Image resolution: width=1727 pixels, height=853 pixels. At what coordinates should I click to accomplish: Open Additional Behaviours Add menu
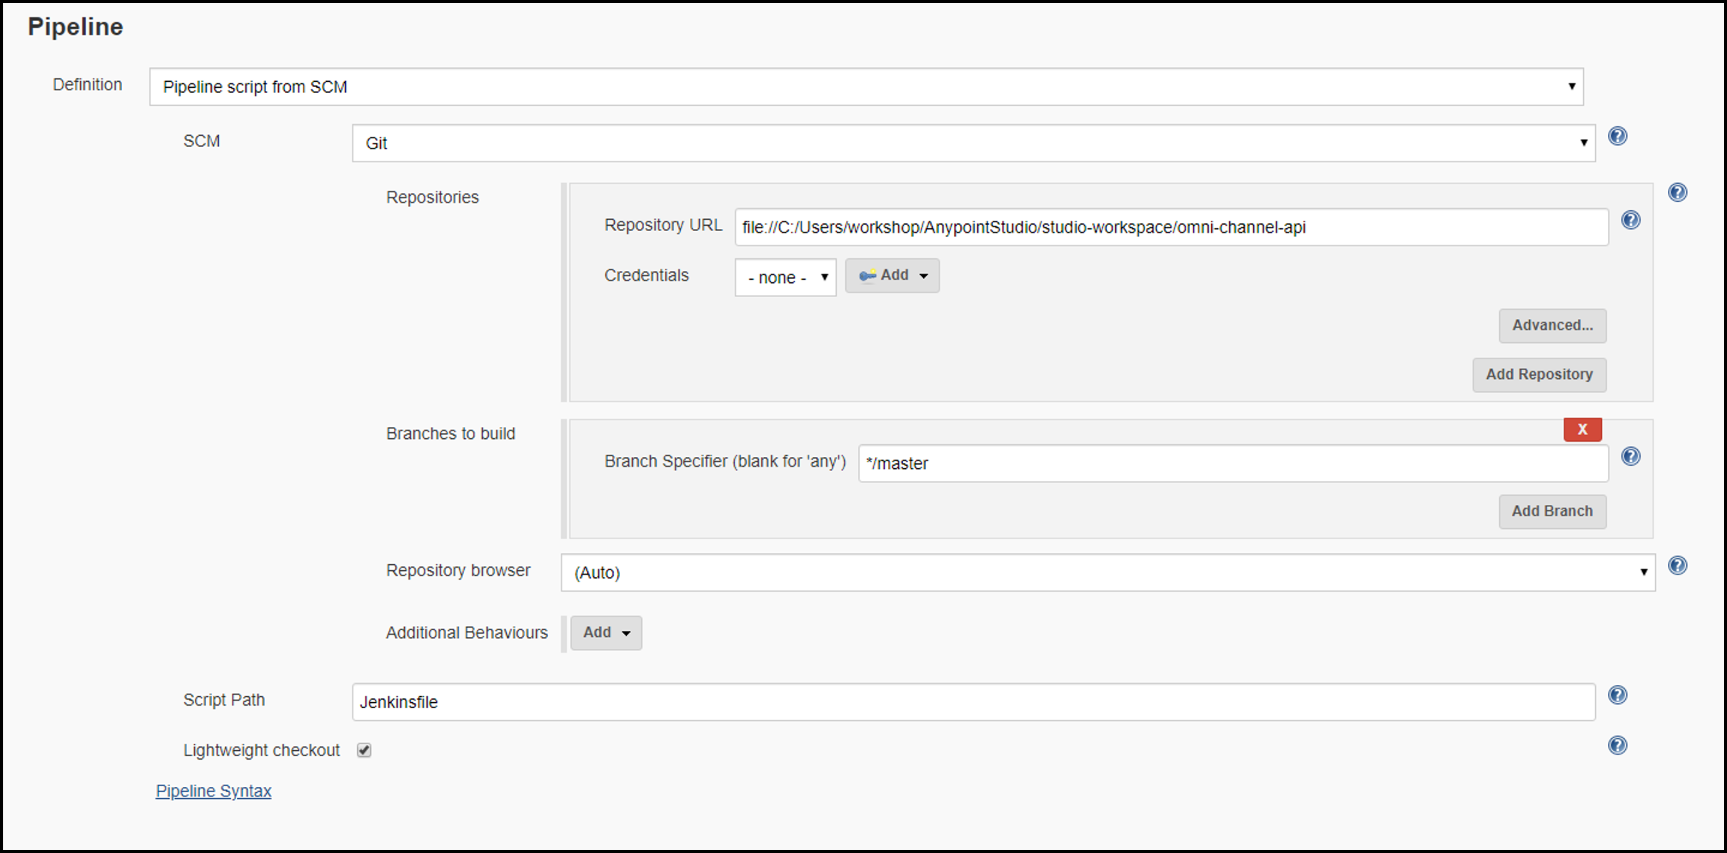click(x=606, y=633)
